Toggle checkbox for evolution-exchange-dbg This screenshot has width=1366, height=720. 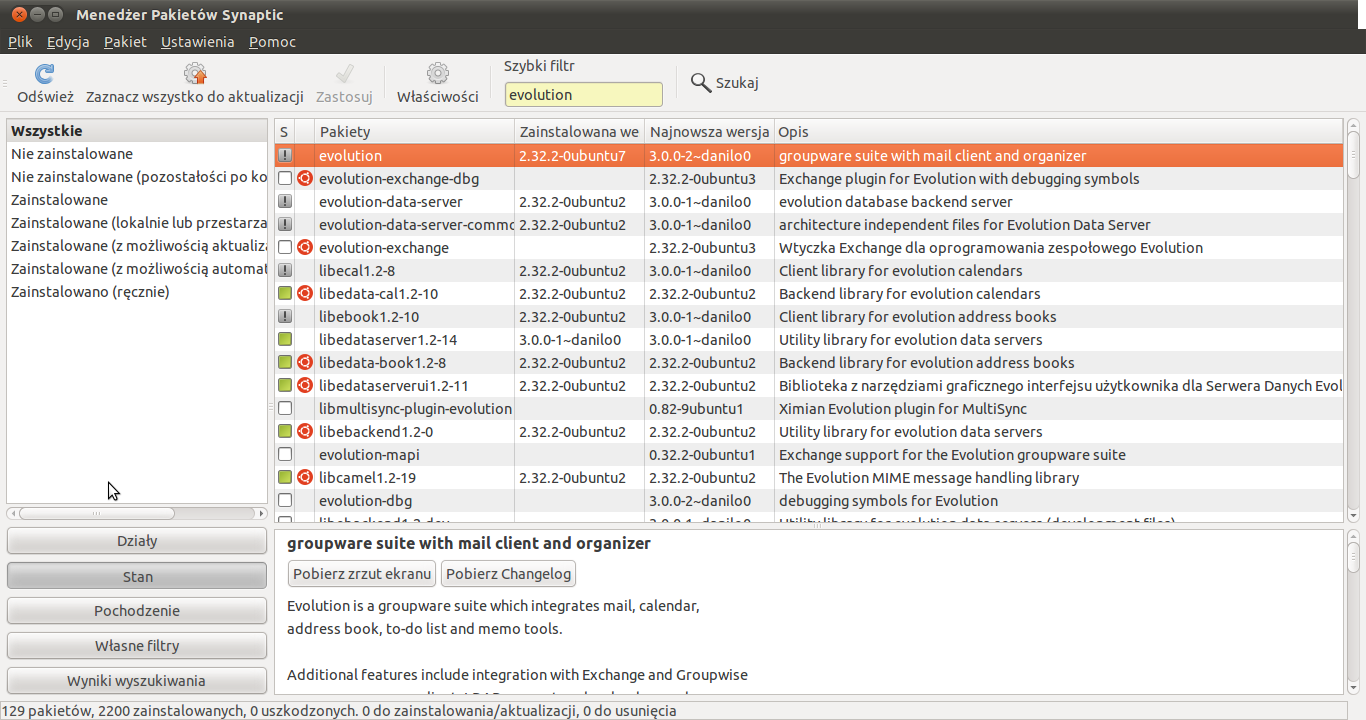[x=285, y=179]
